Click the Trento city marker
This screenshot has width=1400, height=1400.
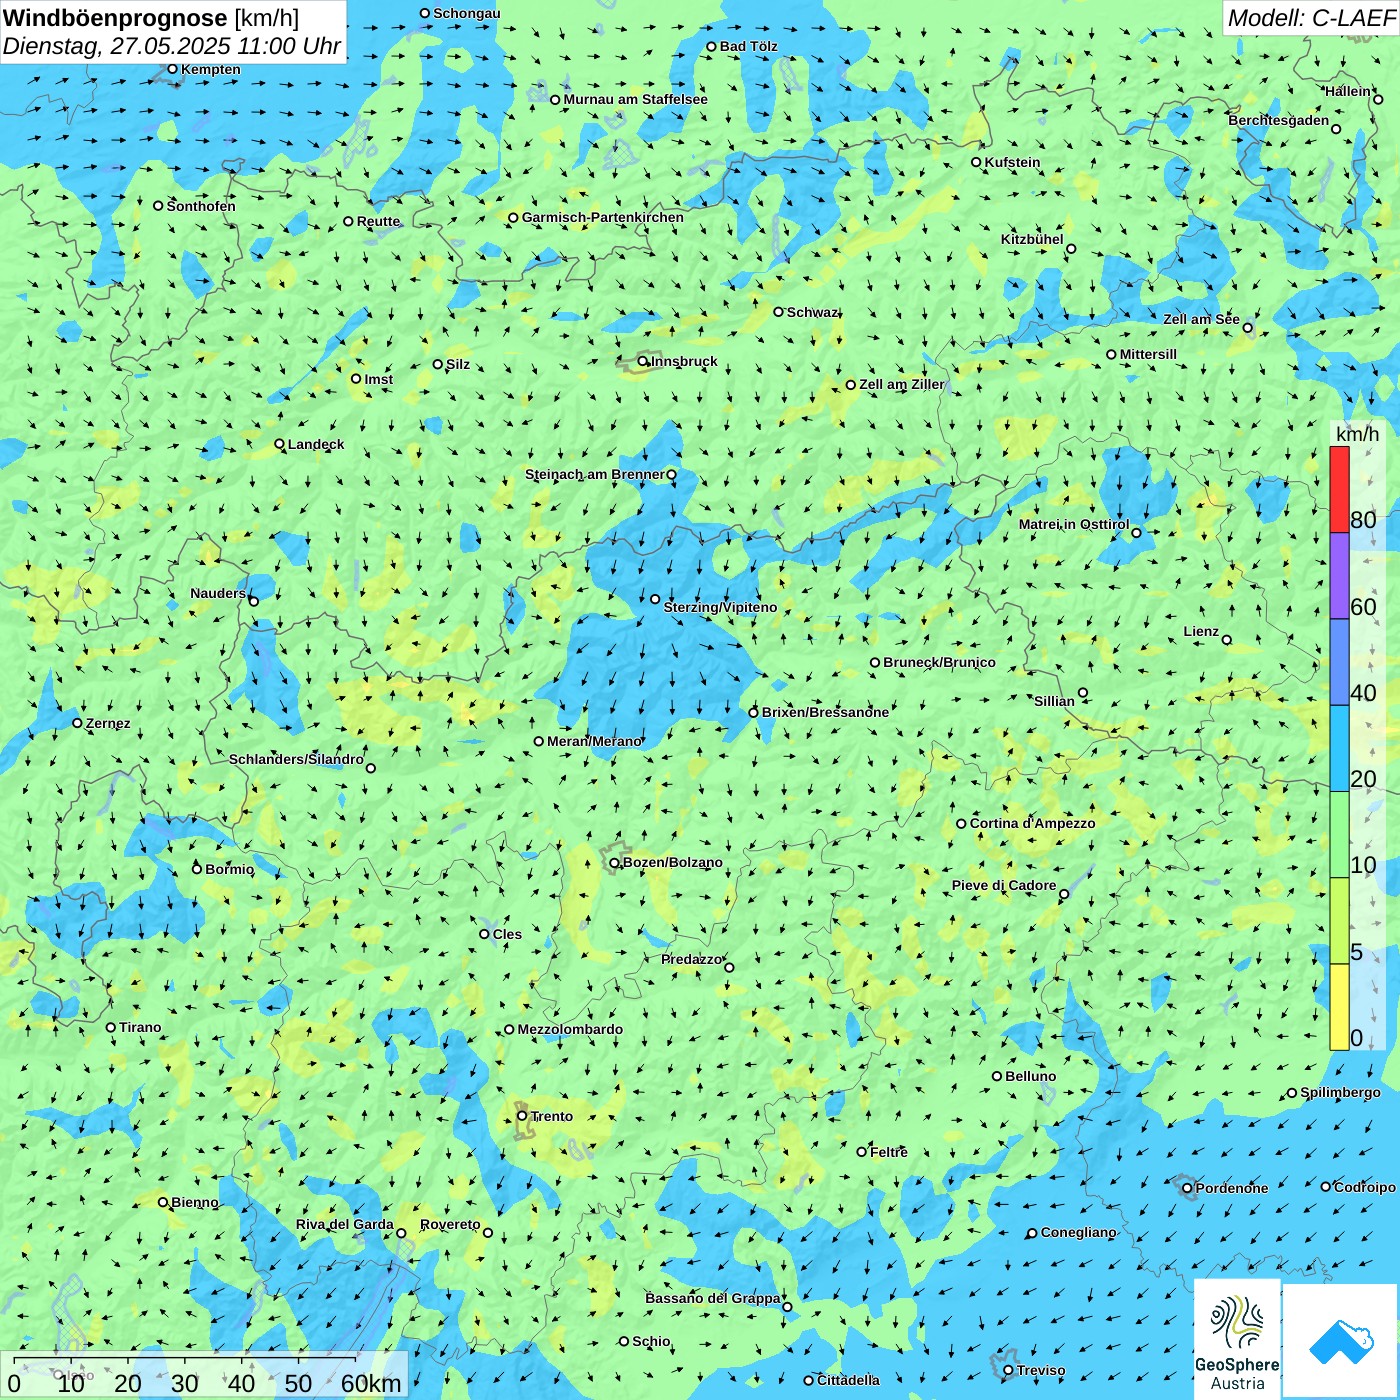point(522,1116)
